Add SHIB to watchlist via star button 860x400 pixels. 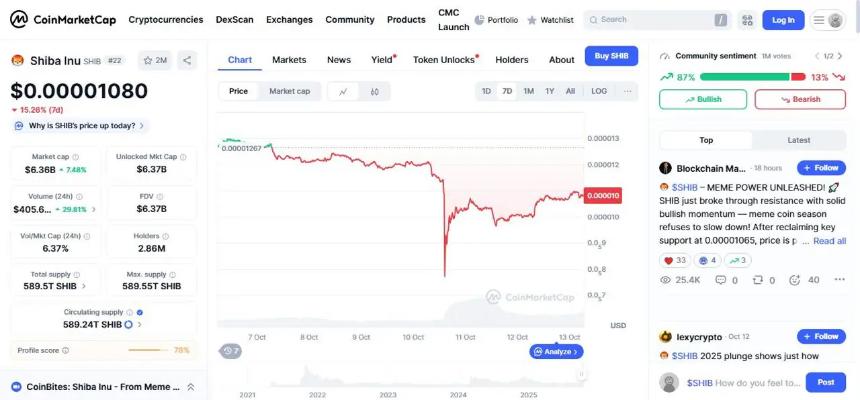point(154,60)
